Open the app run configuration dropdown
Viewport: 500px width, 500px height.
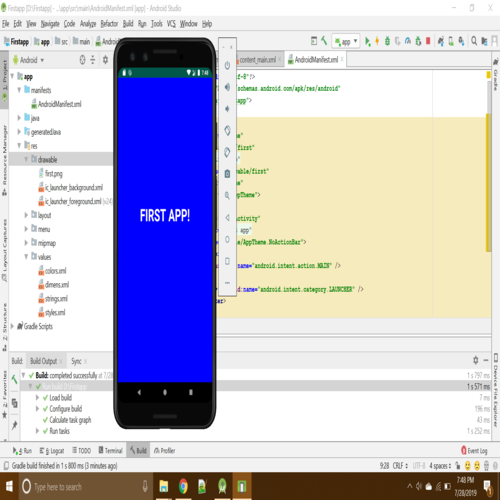point(346,41)
